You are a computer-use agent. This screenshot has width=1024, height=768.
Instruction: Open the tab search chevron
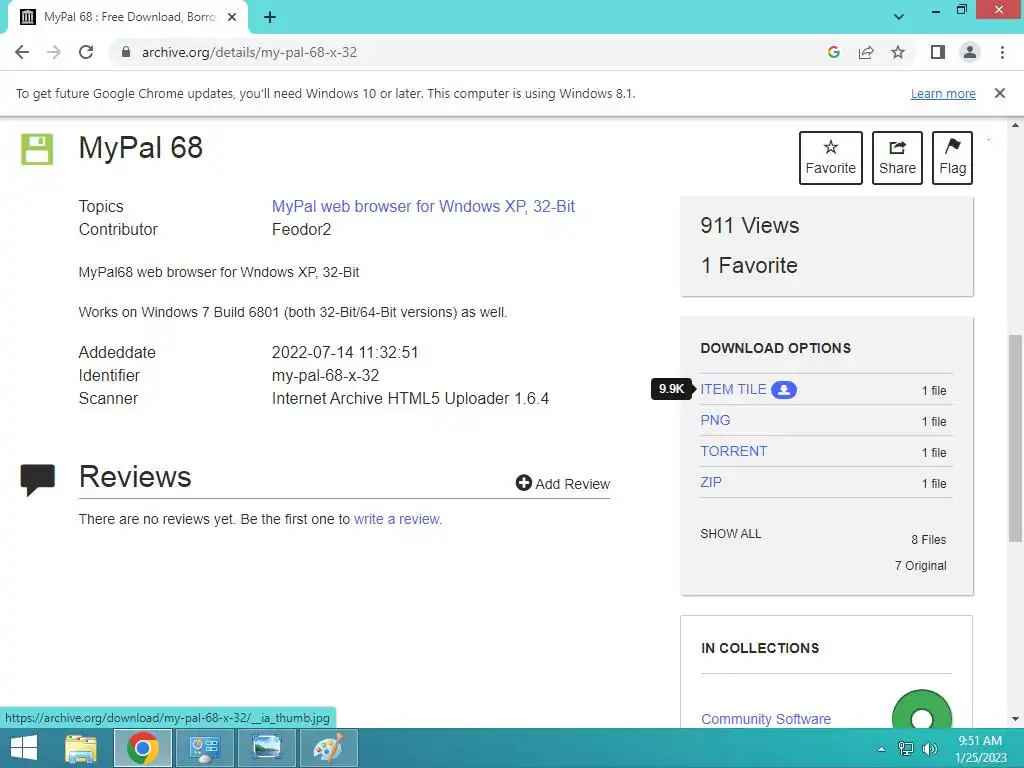(899, 17)
